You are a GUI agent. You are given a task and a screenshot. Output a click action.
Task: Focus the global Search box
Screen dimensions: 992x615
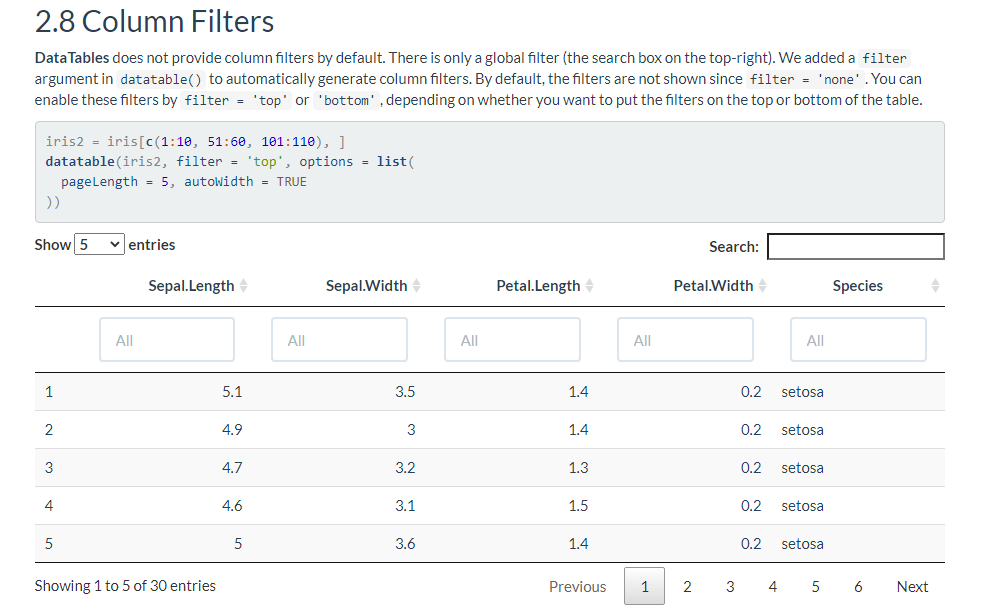pos(855,247)
